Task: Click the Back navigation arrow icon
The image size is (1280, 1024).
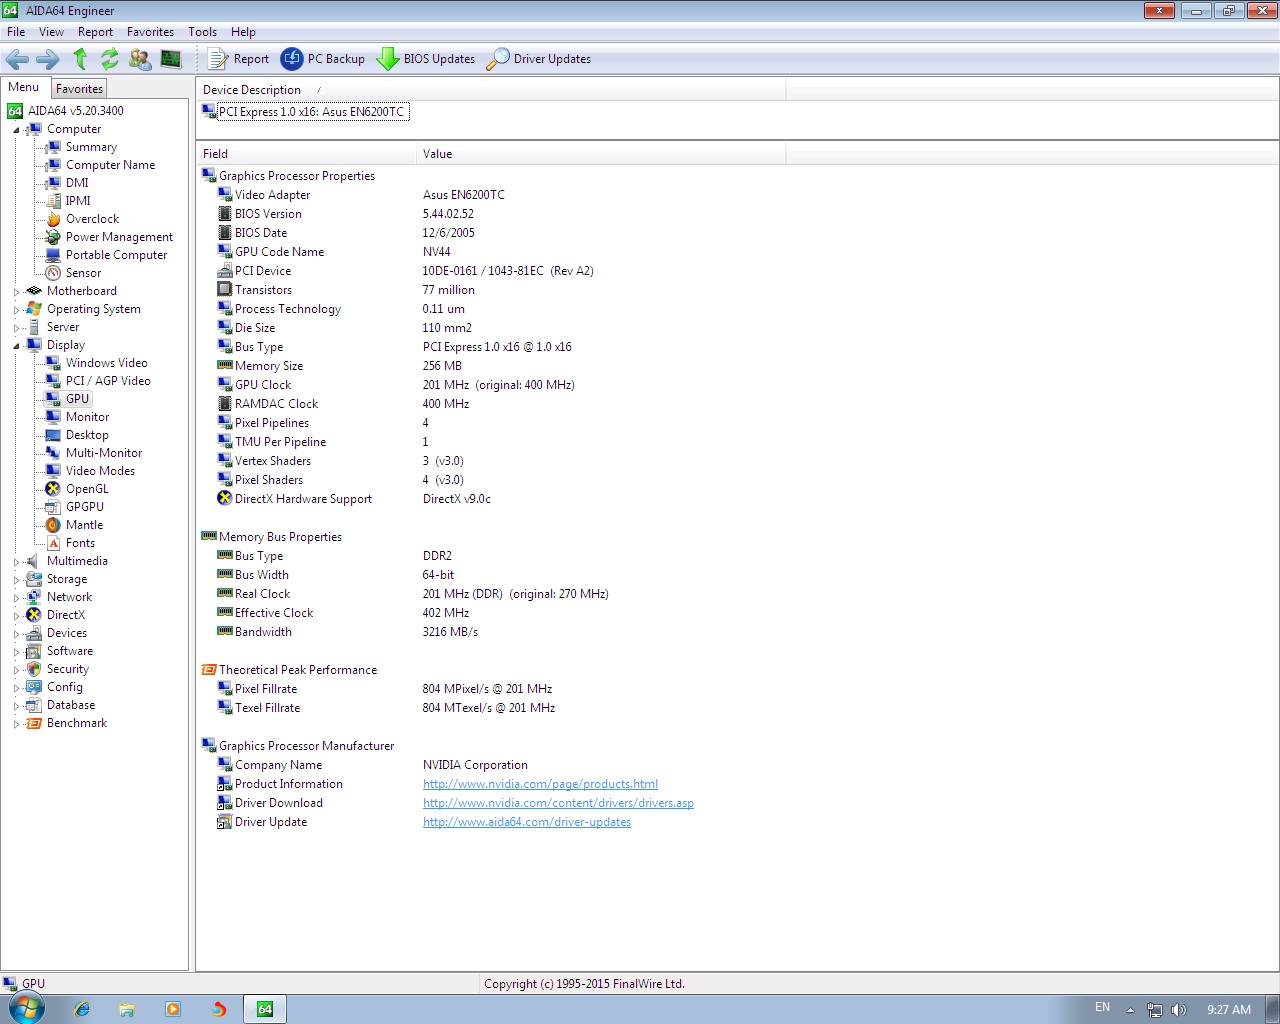Action: [17, 59]
